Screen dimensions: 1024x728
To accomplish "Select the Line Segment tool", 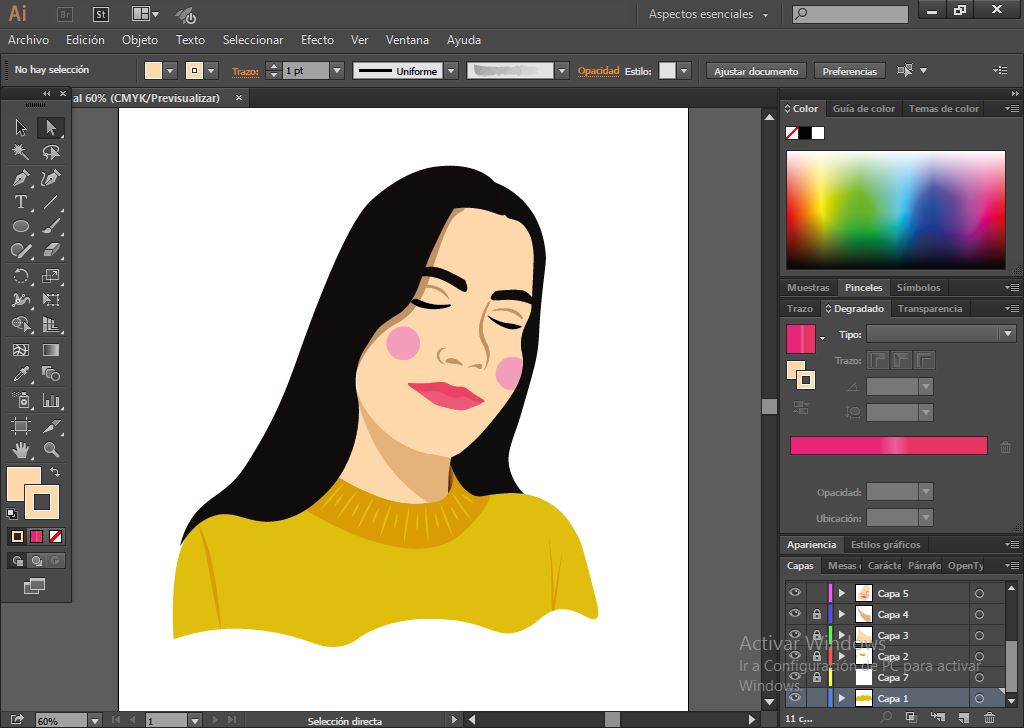I will (51, 202).
